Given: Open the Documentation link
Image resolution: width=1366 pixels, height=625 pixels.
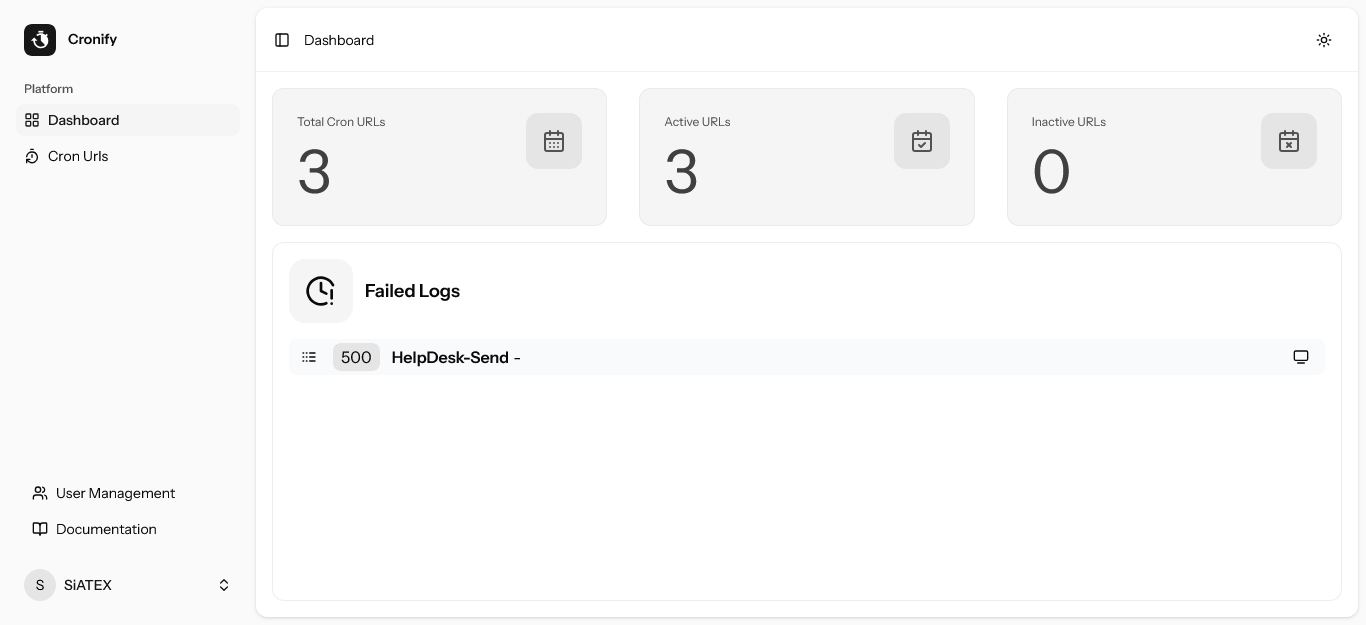Looking at the screenshot, I should click(x=106, y=529).
